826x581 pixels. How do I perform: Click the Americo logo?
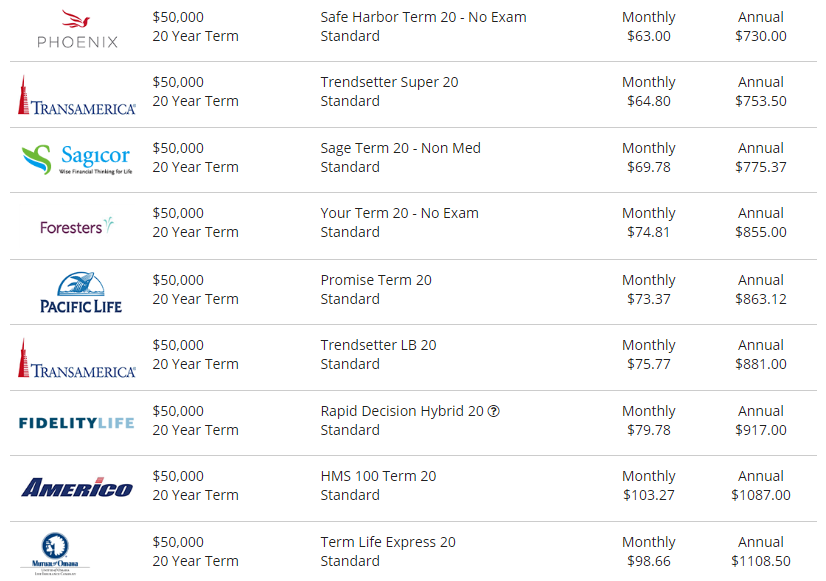click(x=77, y=487)
